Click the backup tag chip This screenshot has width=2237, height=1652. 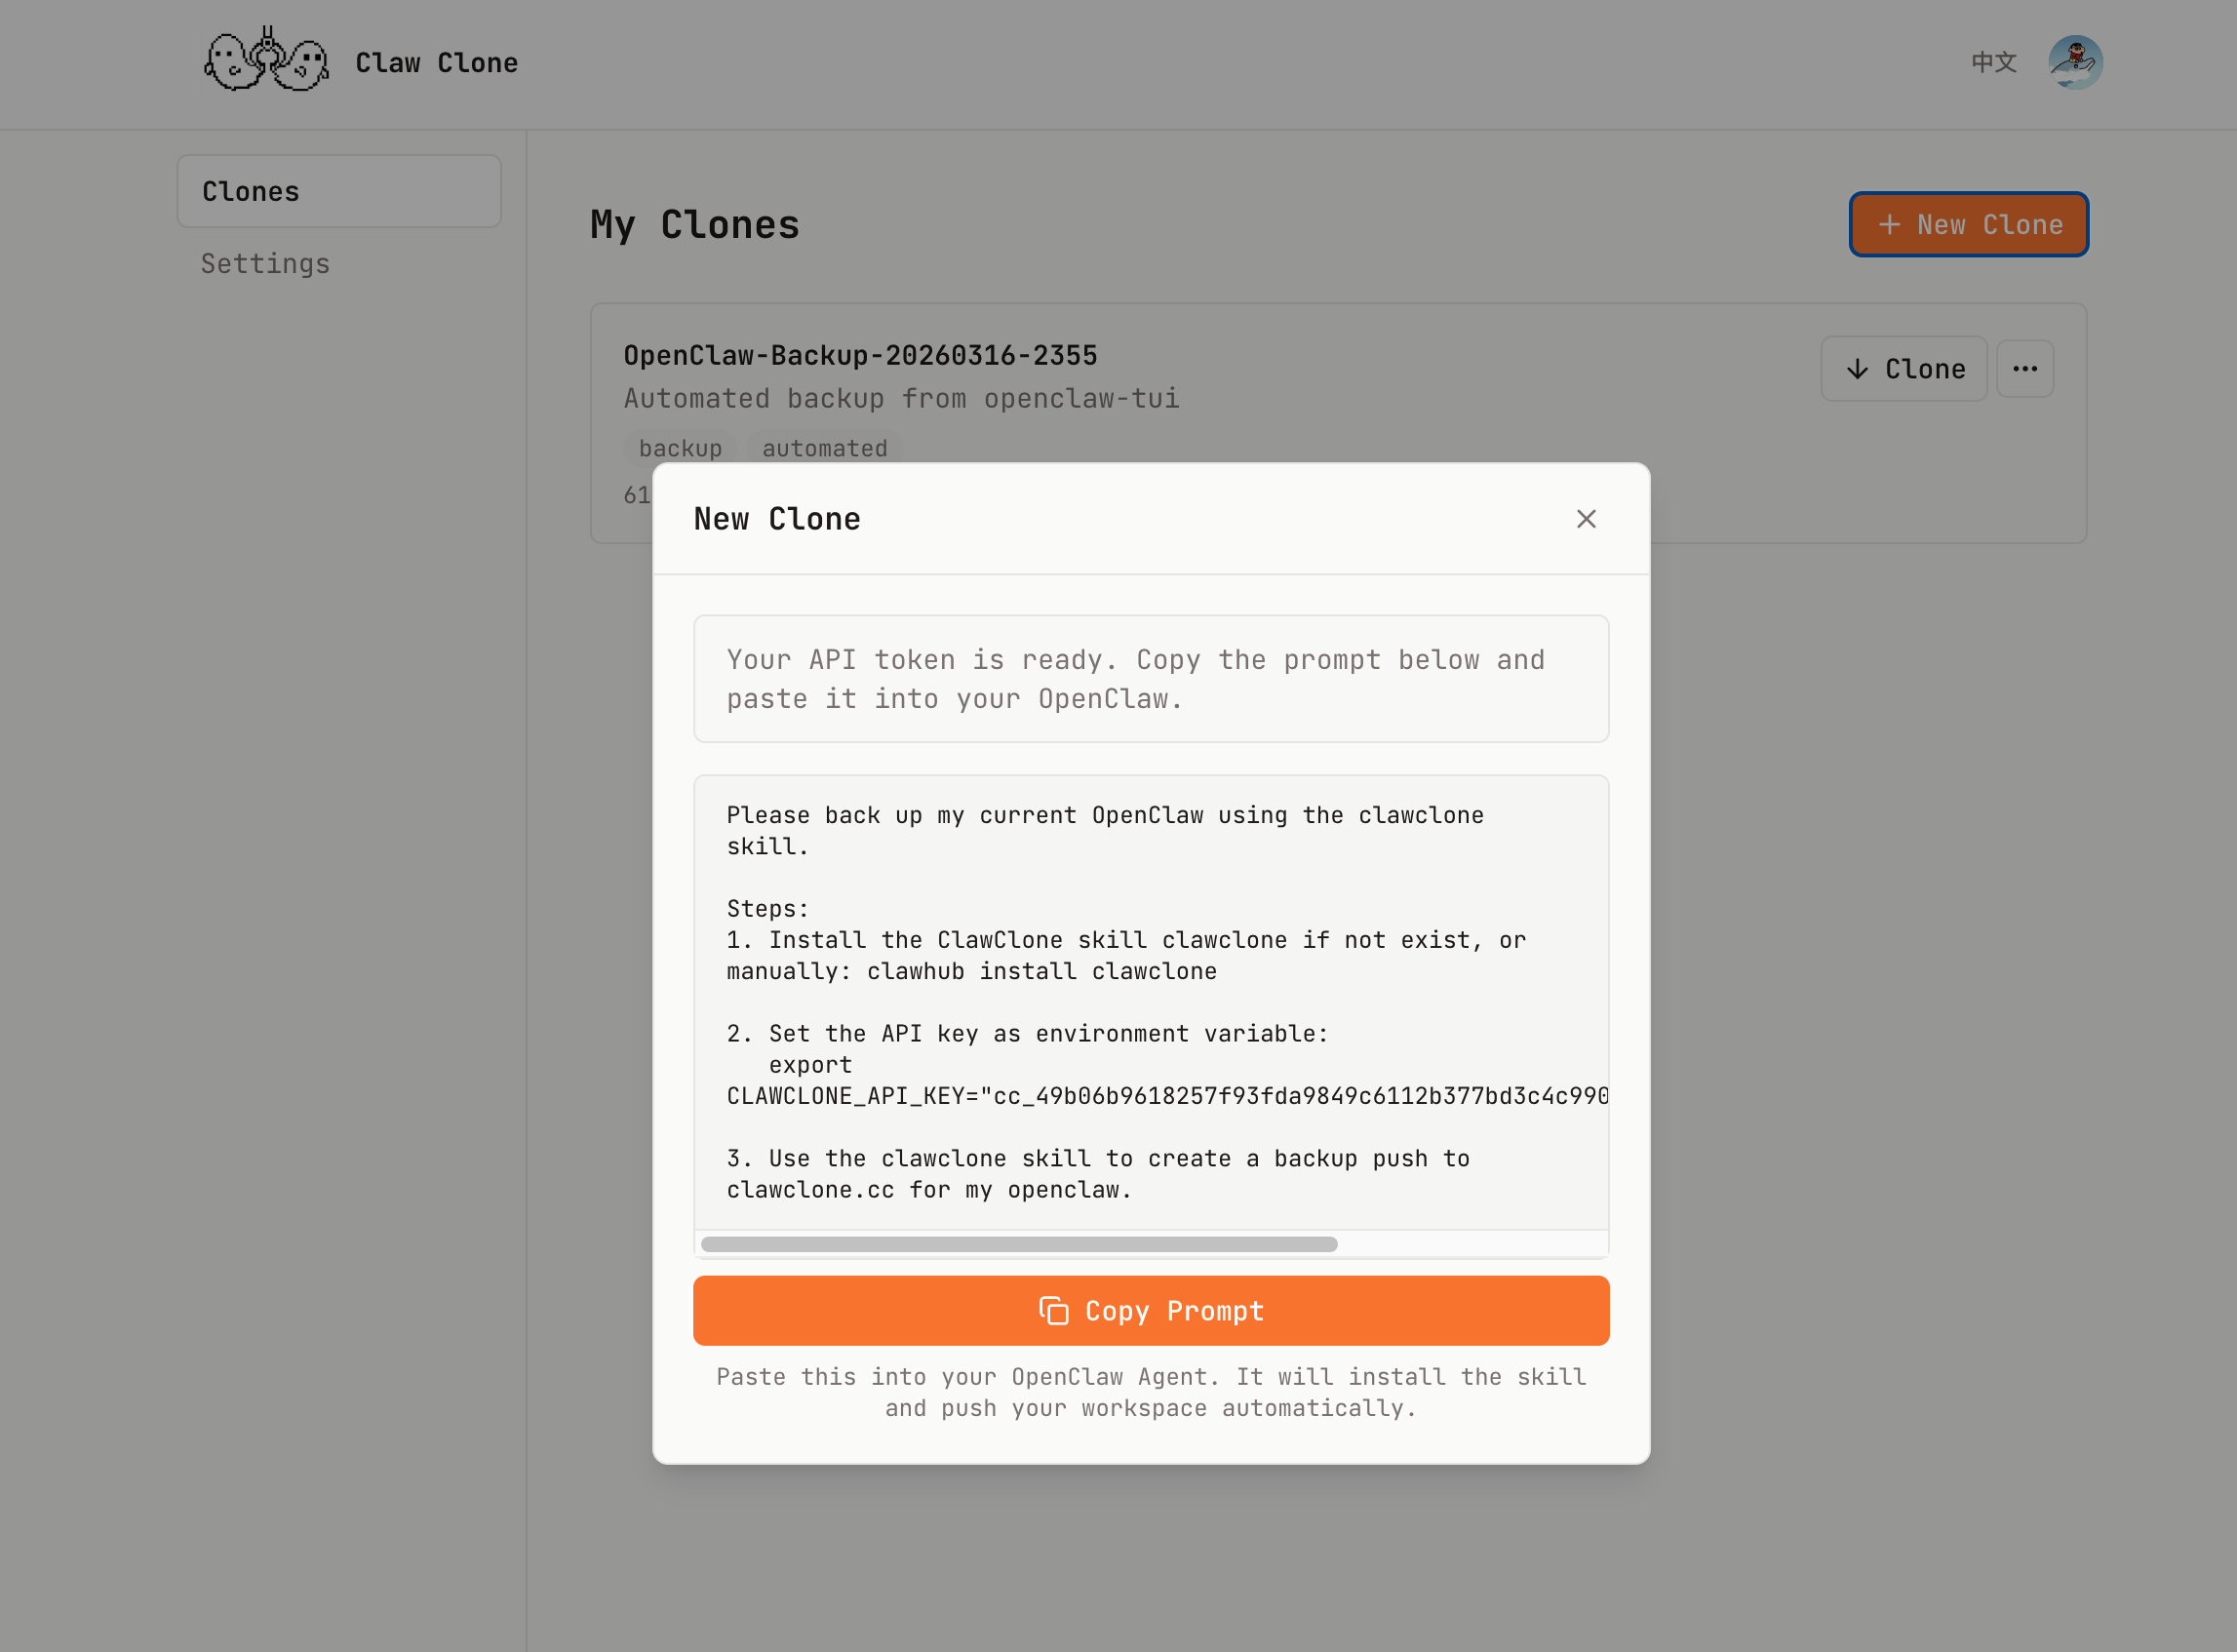click(680, 448)
